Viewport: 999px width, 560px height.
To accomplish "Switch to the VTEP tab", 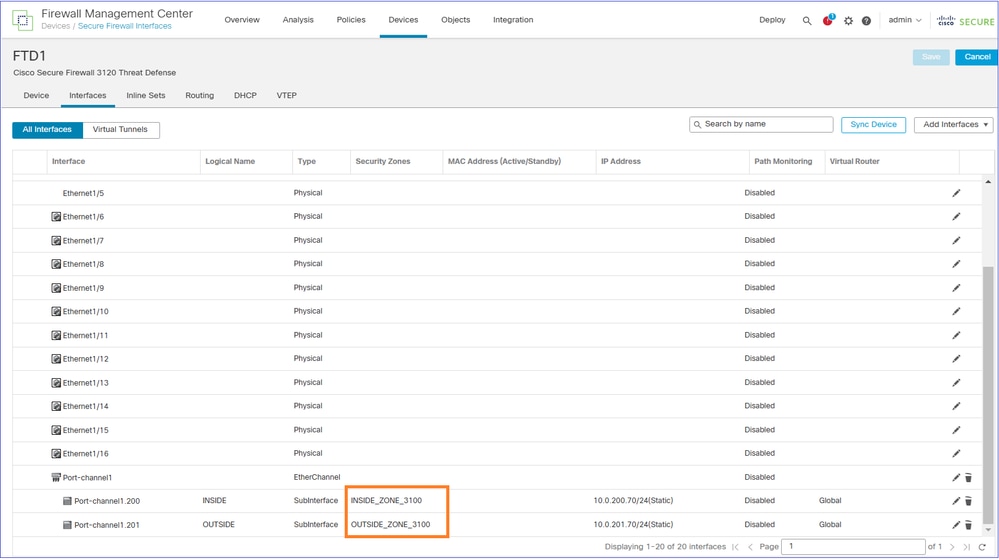I will click(x=287, y=96).
